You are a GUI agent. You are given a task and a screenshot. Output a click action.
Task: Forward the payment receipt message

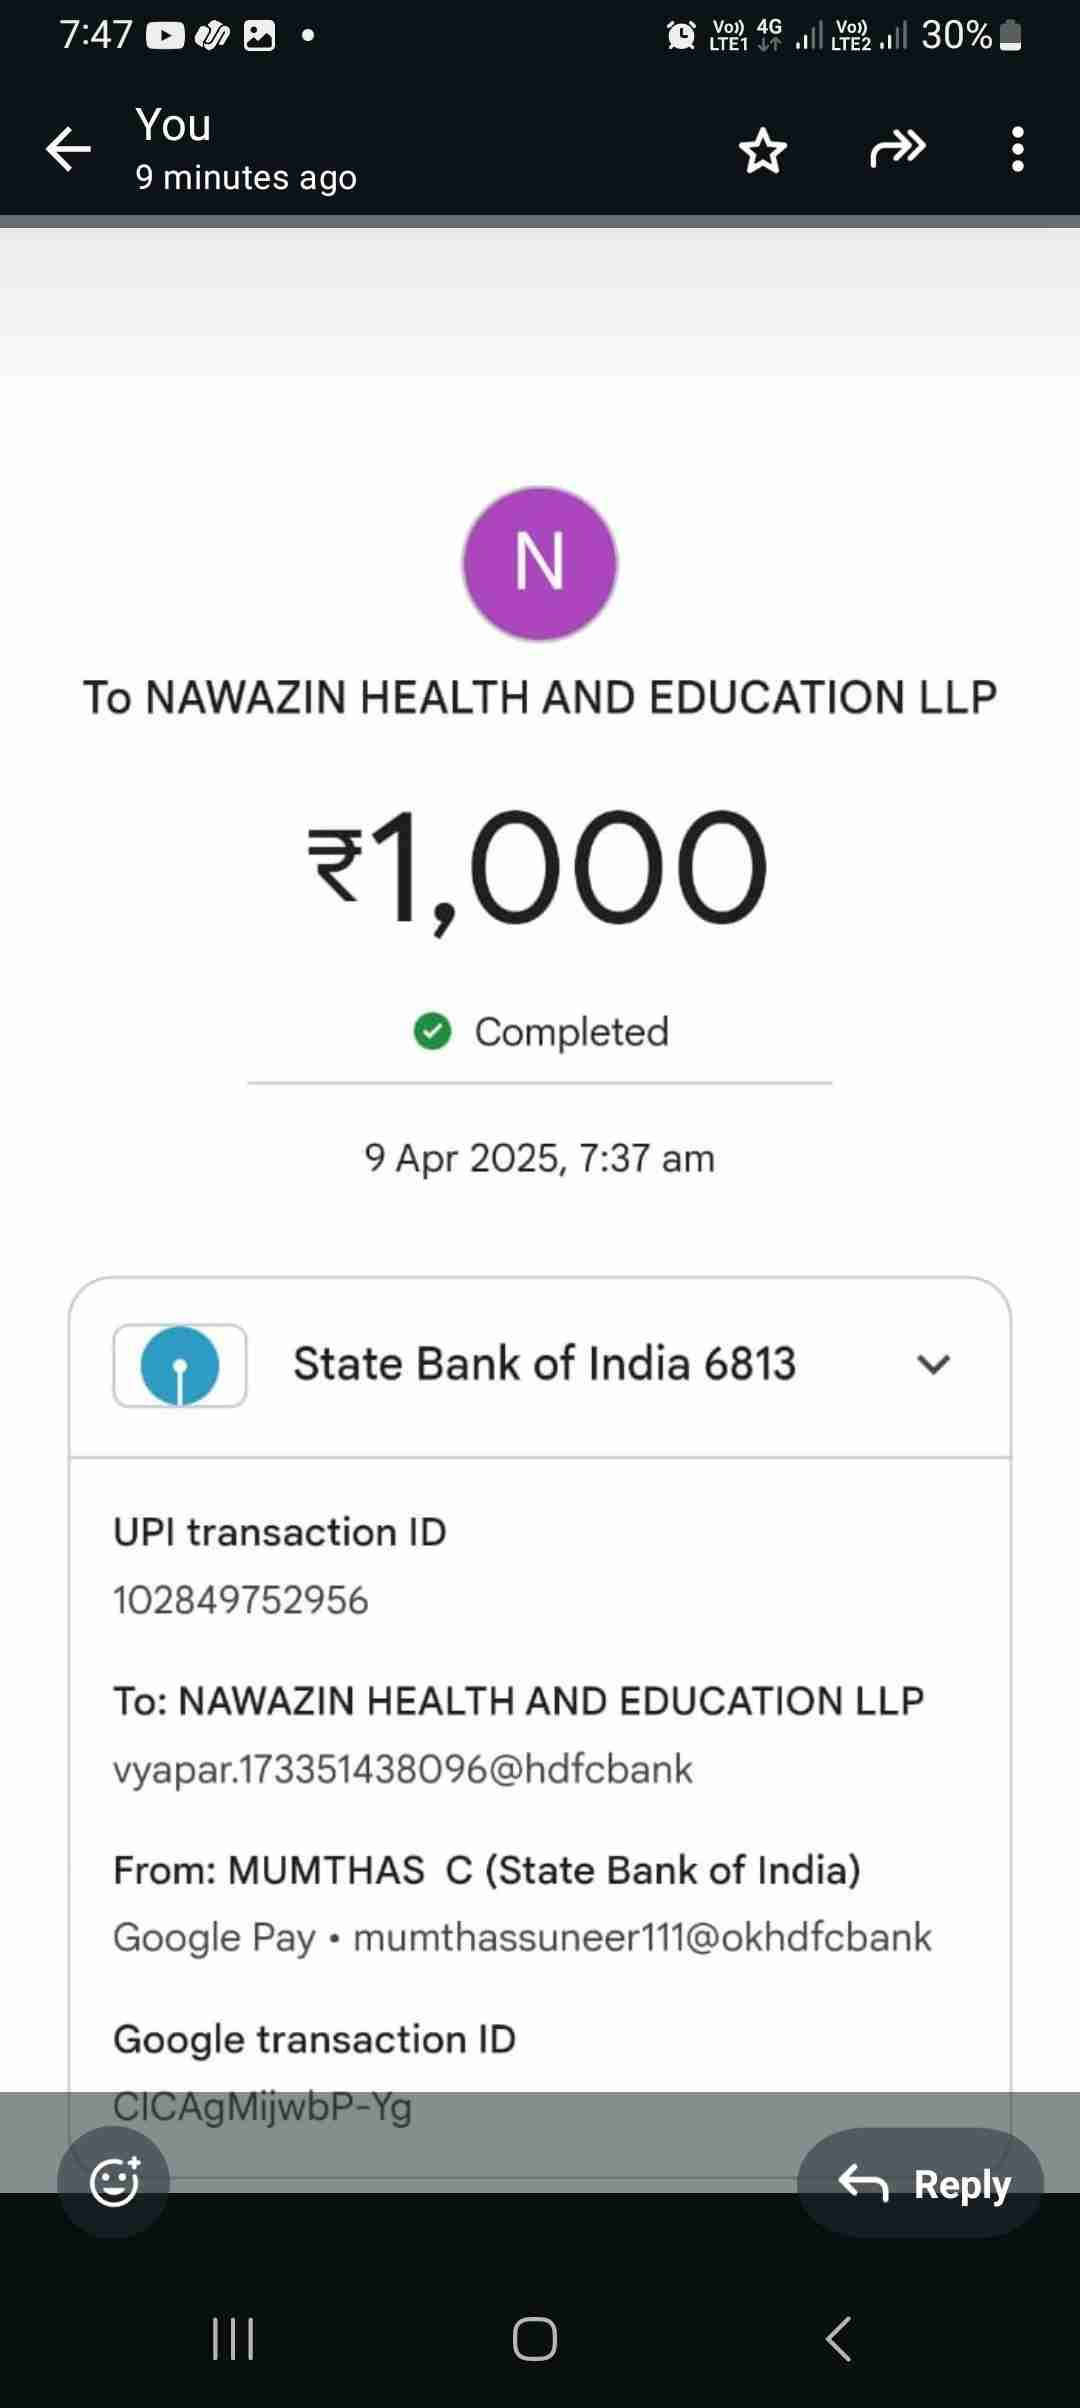897,150
